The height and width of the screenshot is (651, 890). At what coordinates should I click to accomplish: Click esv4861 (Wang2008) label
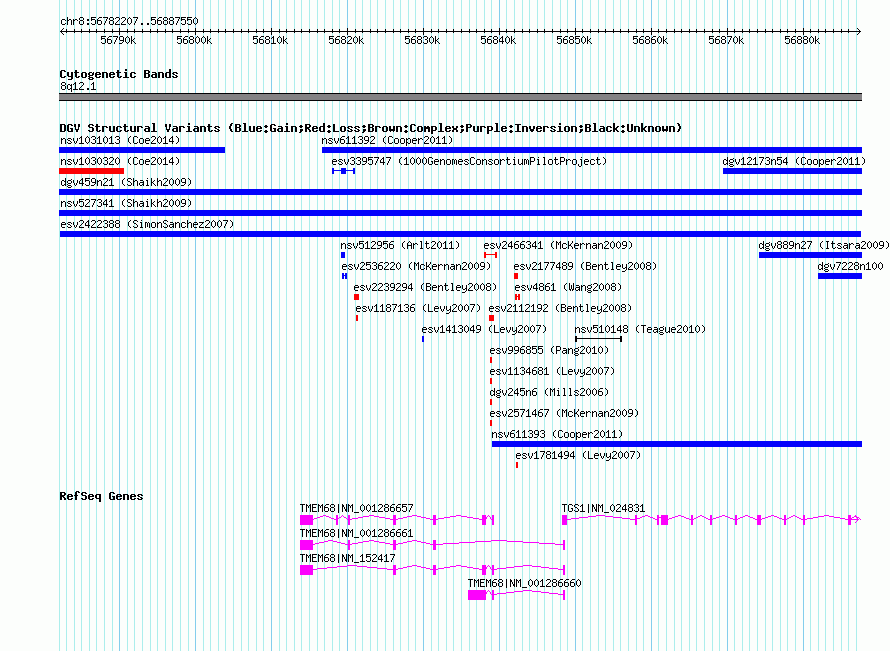pos(568,287)
